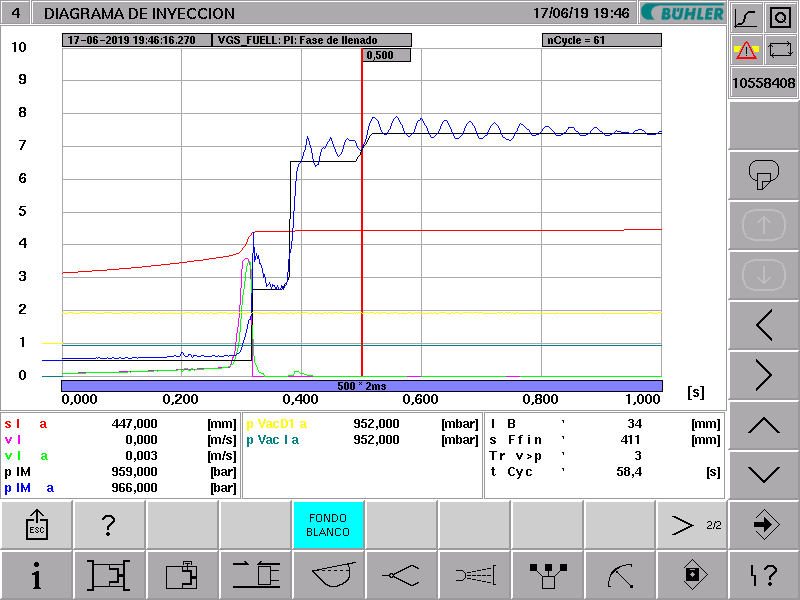This screenshot has width=800, height=600.
Task: Go to softkey page 2/2 arrow
Action: click(692, 524)
